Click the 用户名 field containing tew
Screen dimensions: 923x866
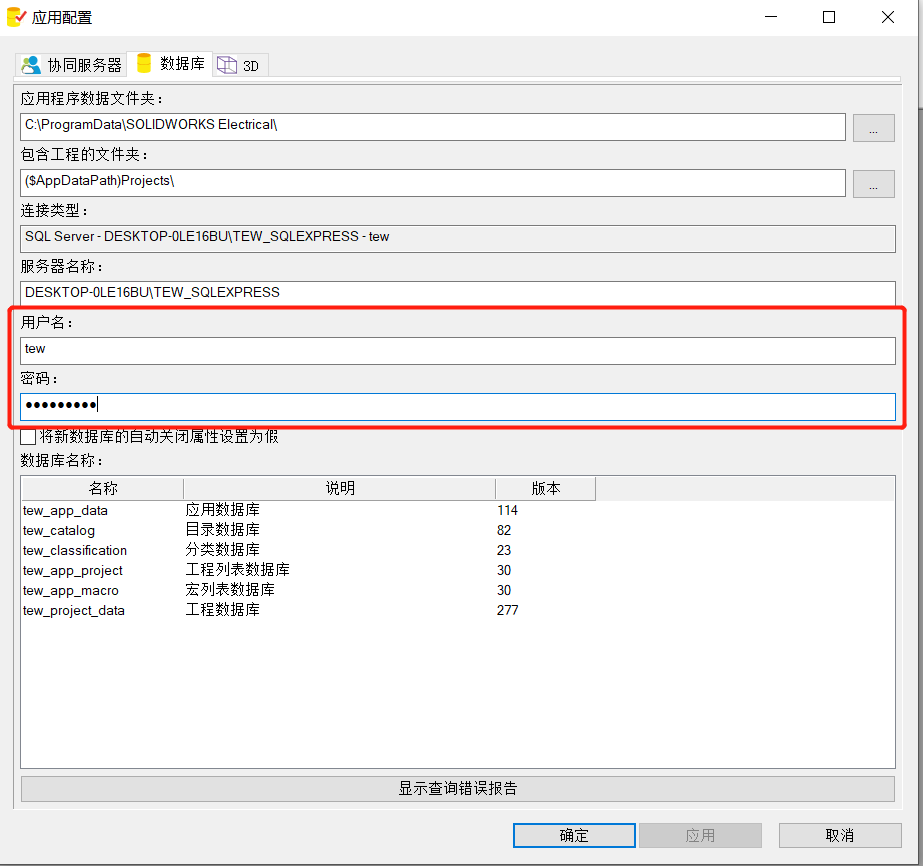point(458,351)
